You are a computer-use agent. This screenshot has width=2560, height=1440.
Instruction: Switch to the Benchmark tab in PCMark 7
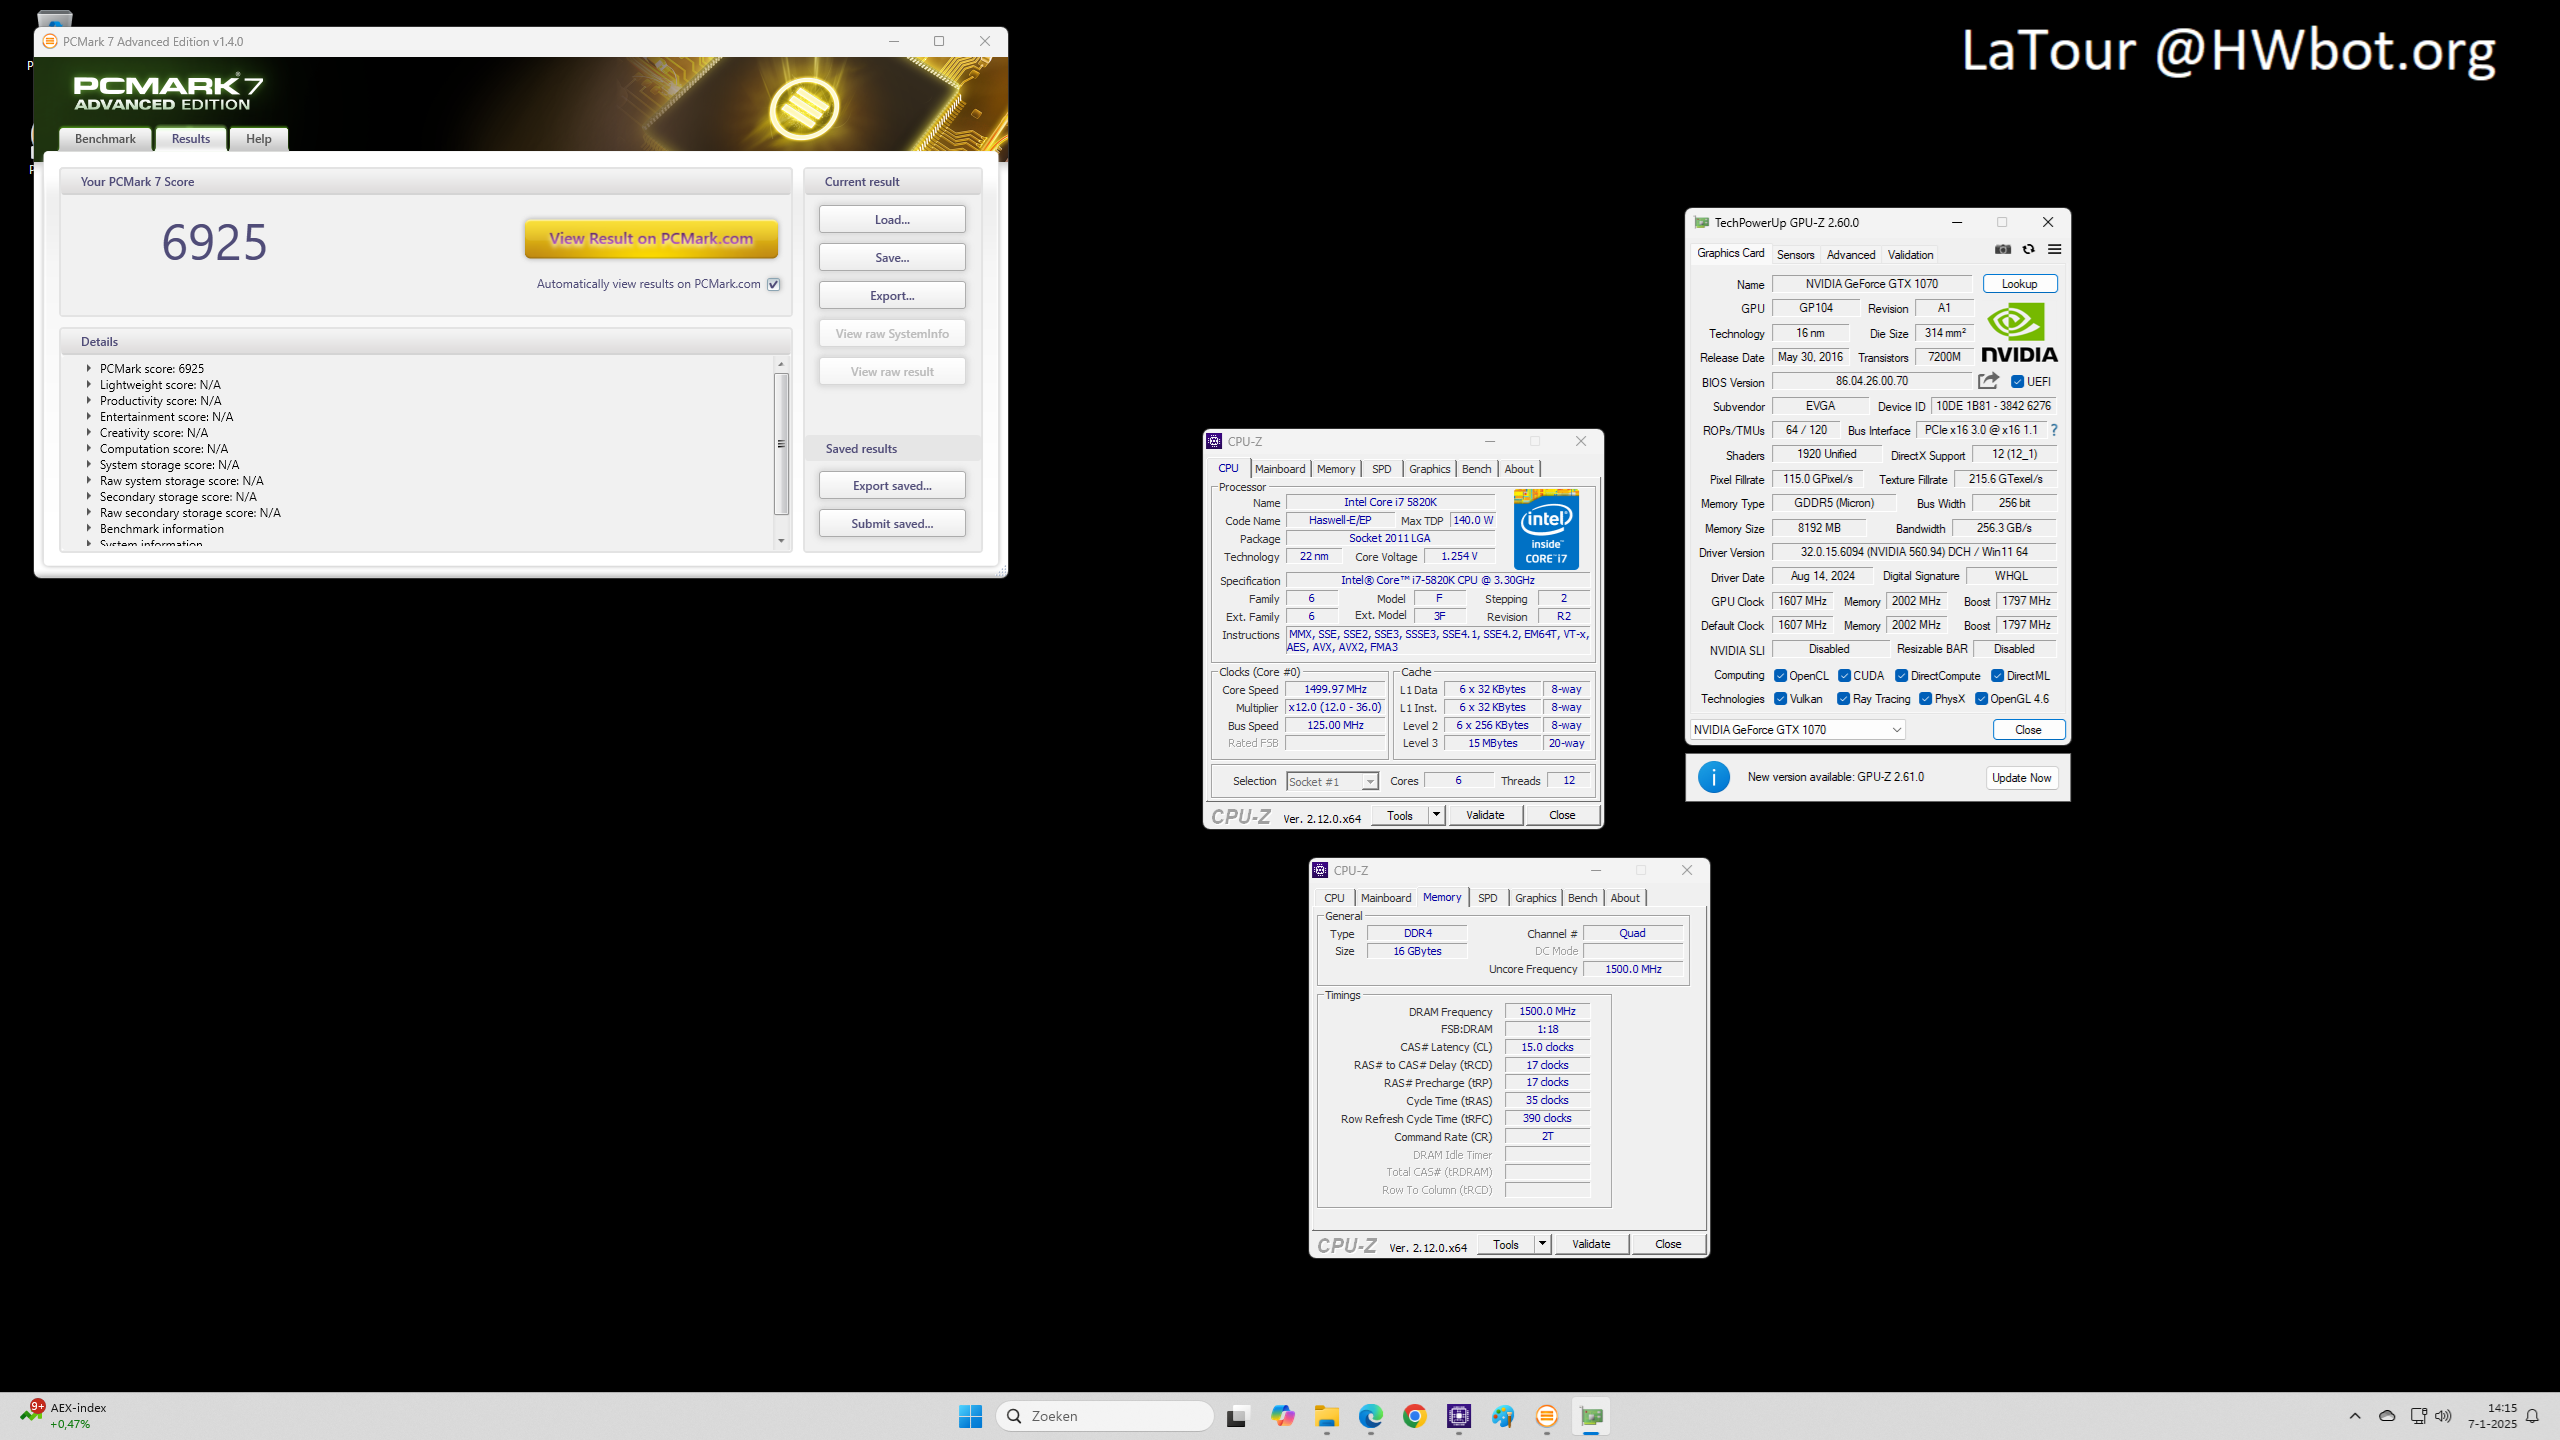tap(105, 139)
